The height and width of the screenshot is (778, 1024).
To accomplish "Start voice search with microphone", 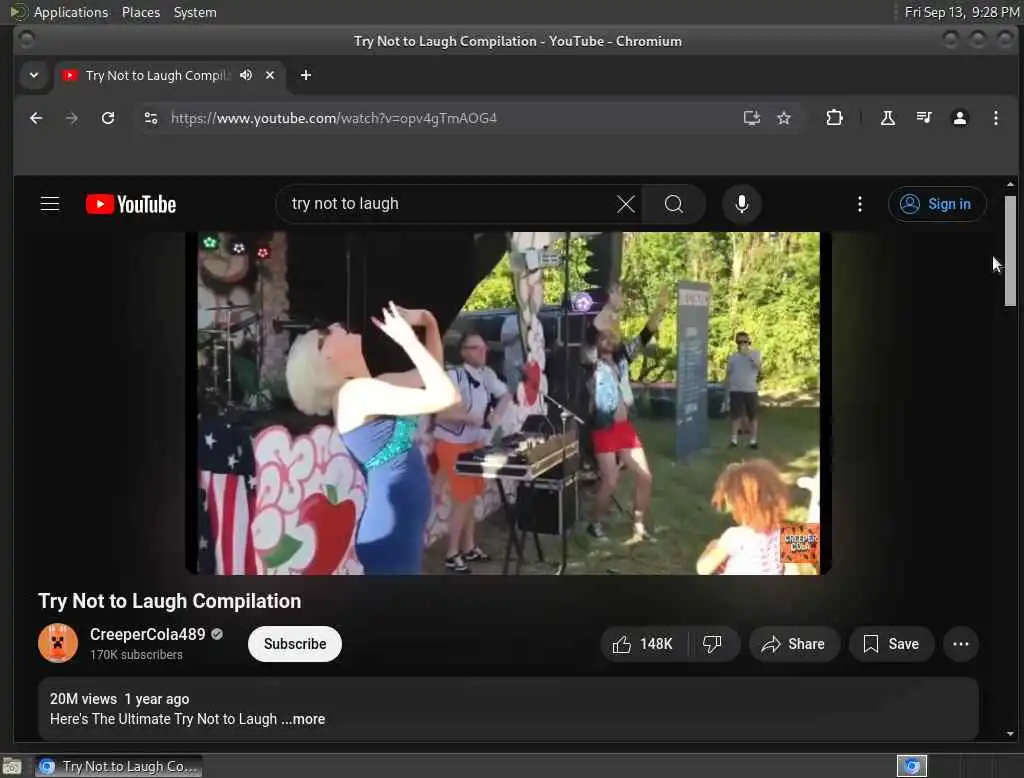I will tap(741, 204).
